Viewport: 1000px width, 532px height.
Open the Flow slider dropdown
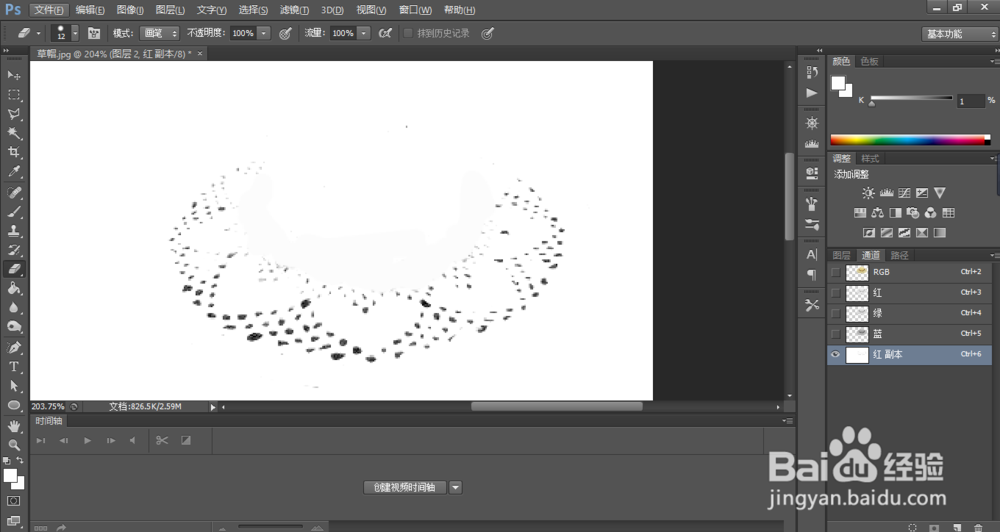click(364, 33)
